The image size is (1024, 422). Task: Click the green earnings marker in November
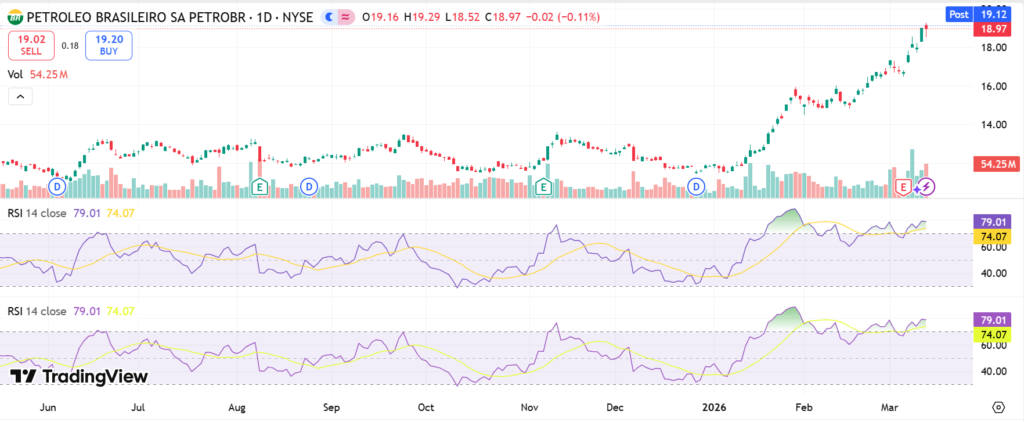544,187
